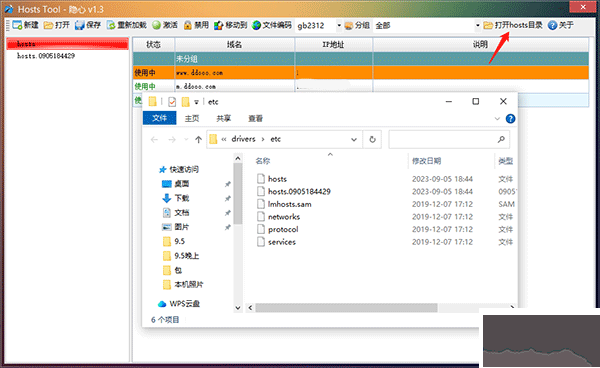Screen dimensions: 600x368
Task: Click the navigation pane scroll down arrow
Action: click(238, 308)
